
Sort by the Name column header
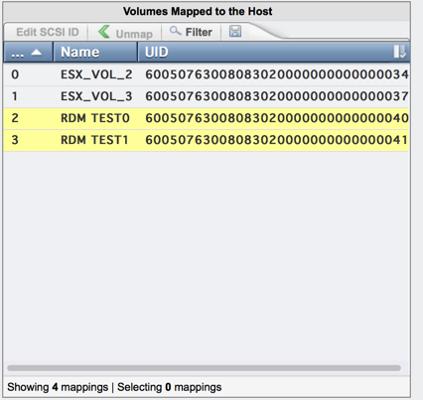click(x=95, y=52)
